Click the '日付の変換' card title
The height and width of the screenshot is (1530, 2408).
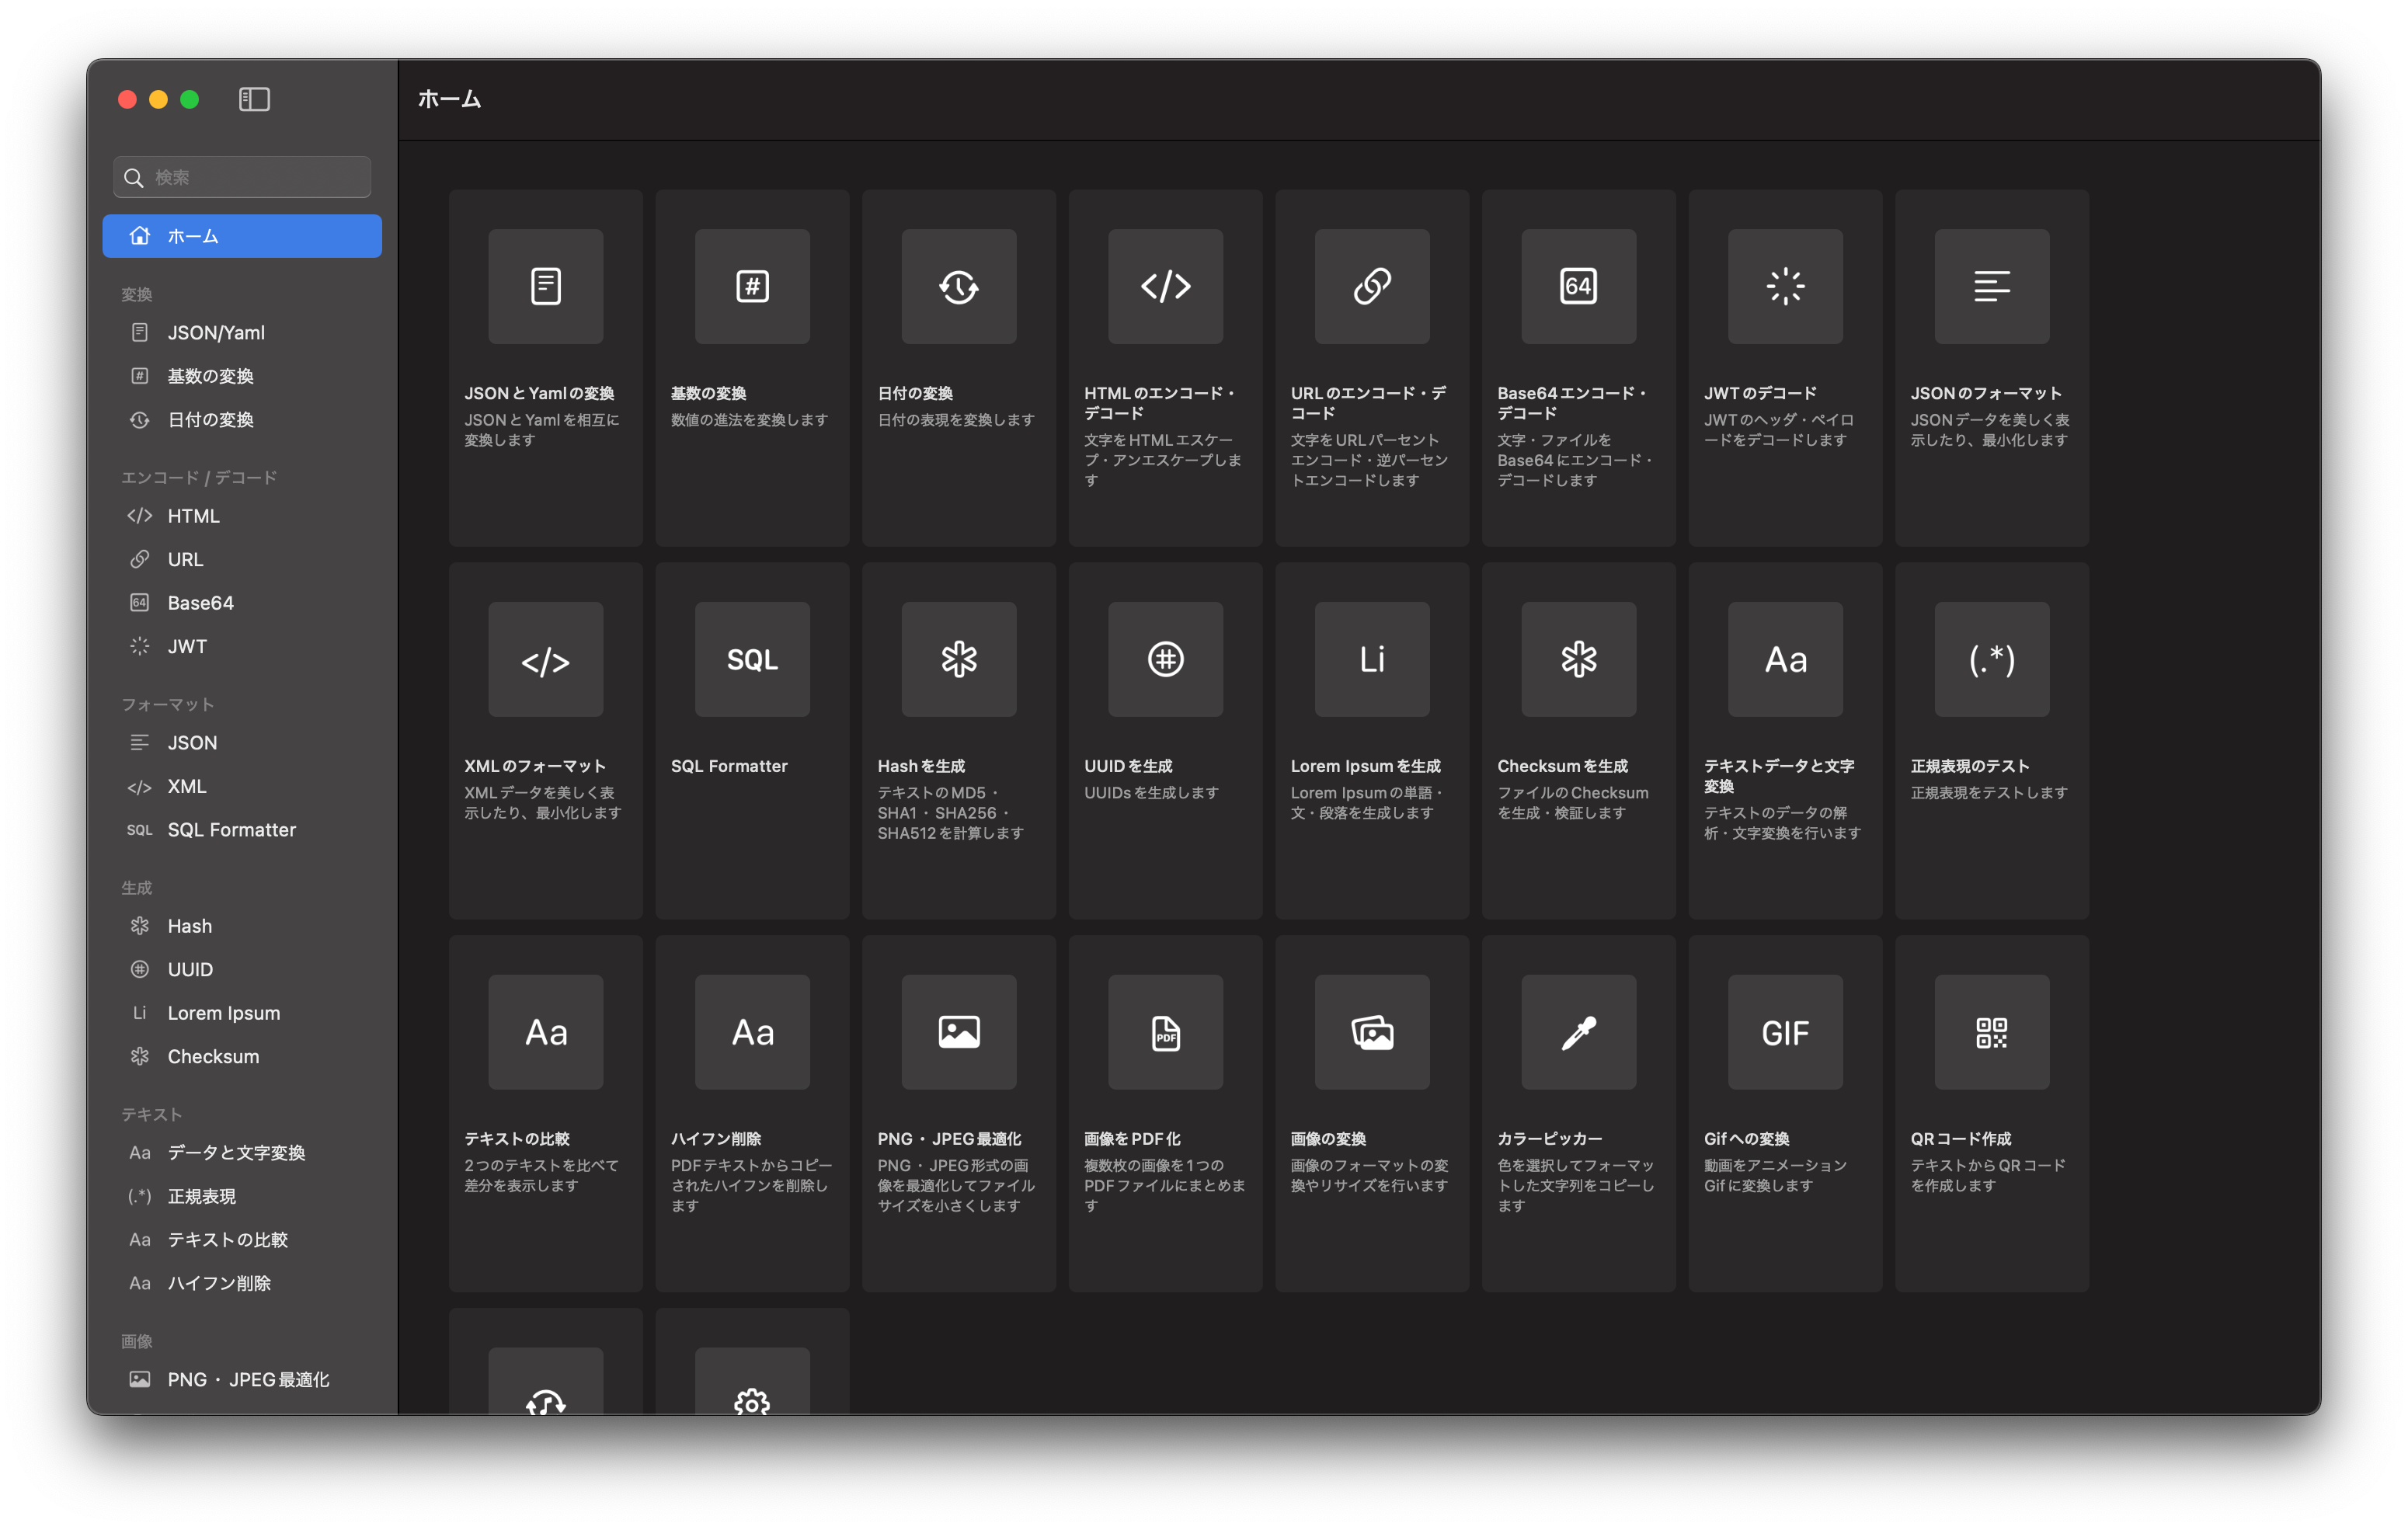[915, 393]
